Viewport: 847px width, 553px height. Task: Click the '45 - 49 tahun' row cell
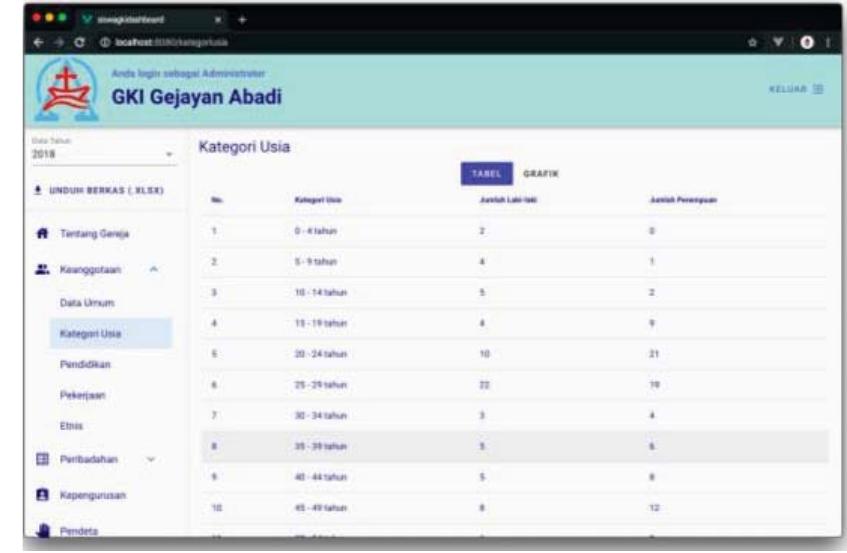[x=320, y=508]
